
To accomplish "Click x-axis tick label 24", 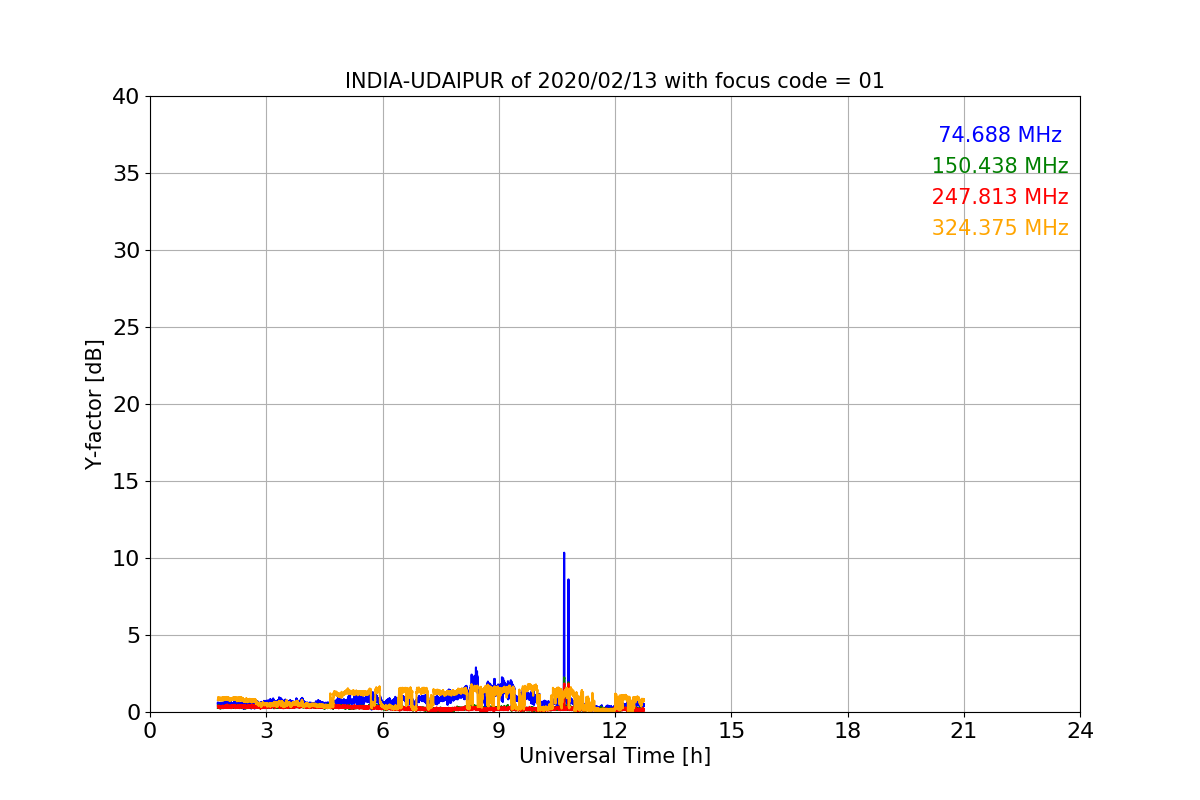I will point(1080,731).
